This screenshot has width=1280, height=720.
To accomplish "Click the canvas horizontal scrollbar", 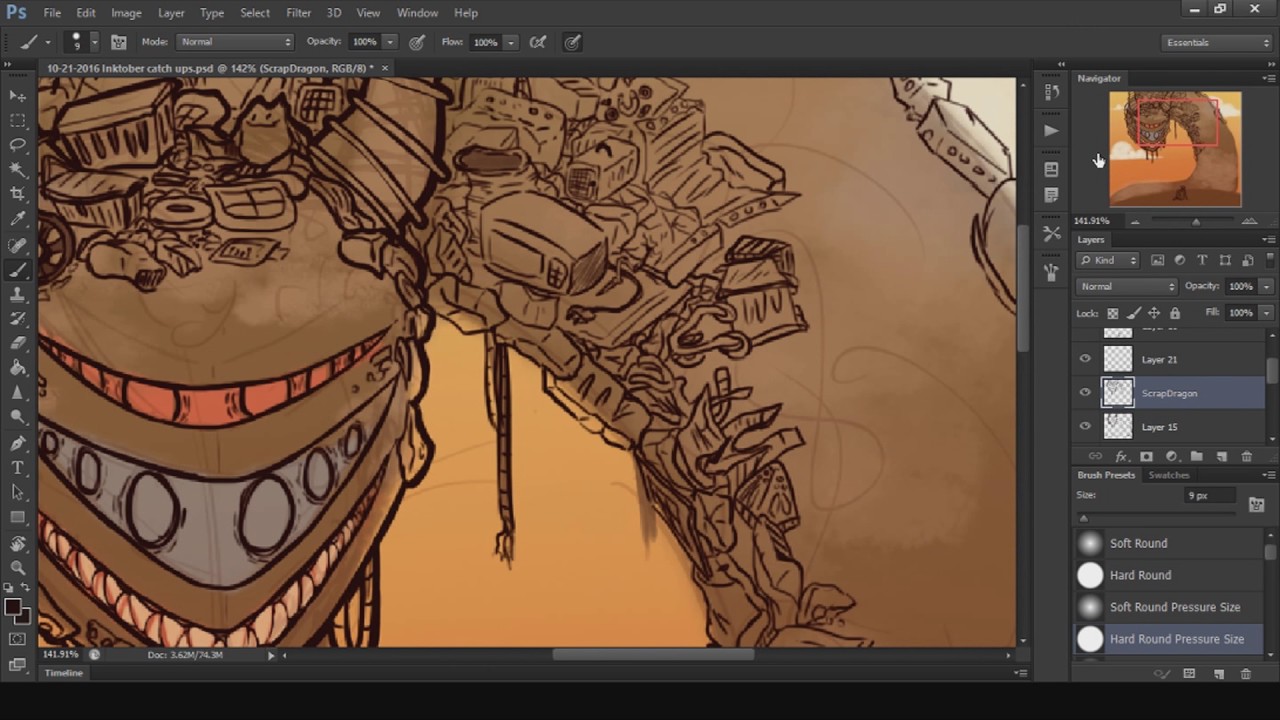I will 653,655.
